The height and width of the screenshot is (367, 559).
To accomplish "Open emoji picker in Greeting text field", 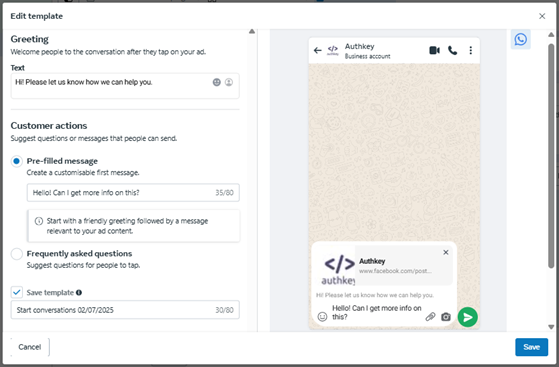I will [x=217, y=82].
